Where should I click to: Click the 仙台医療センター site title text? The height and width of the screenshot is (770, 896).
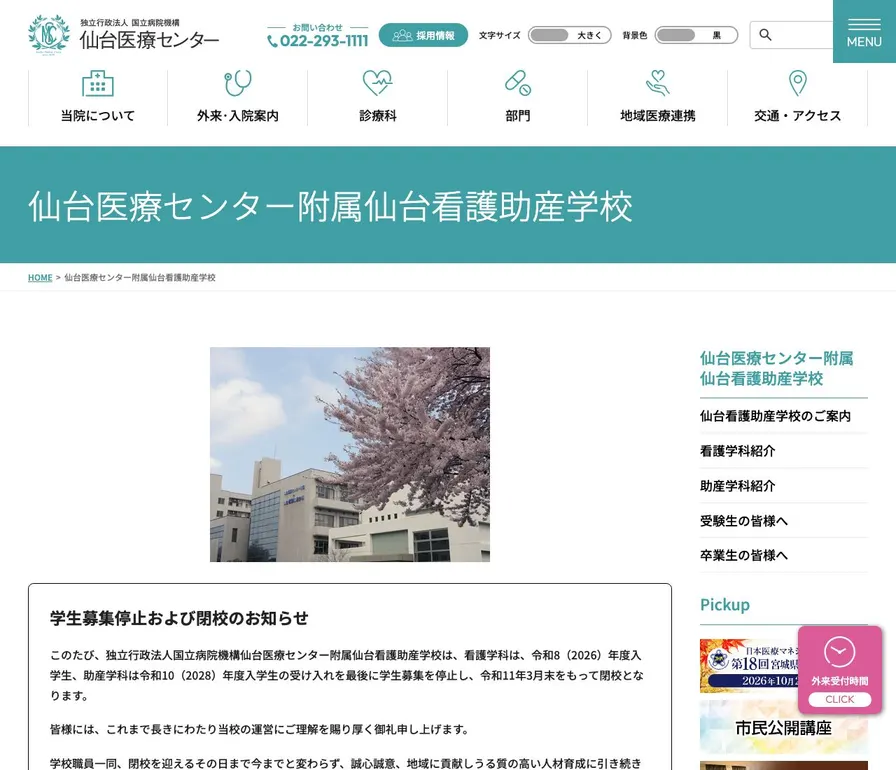pos(149,40)
